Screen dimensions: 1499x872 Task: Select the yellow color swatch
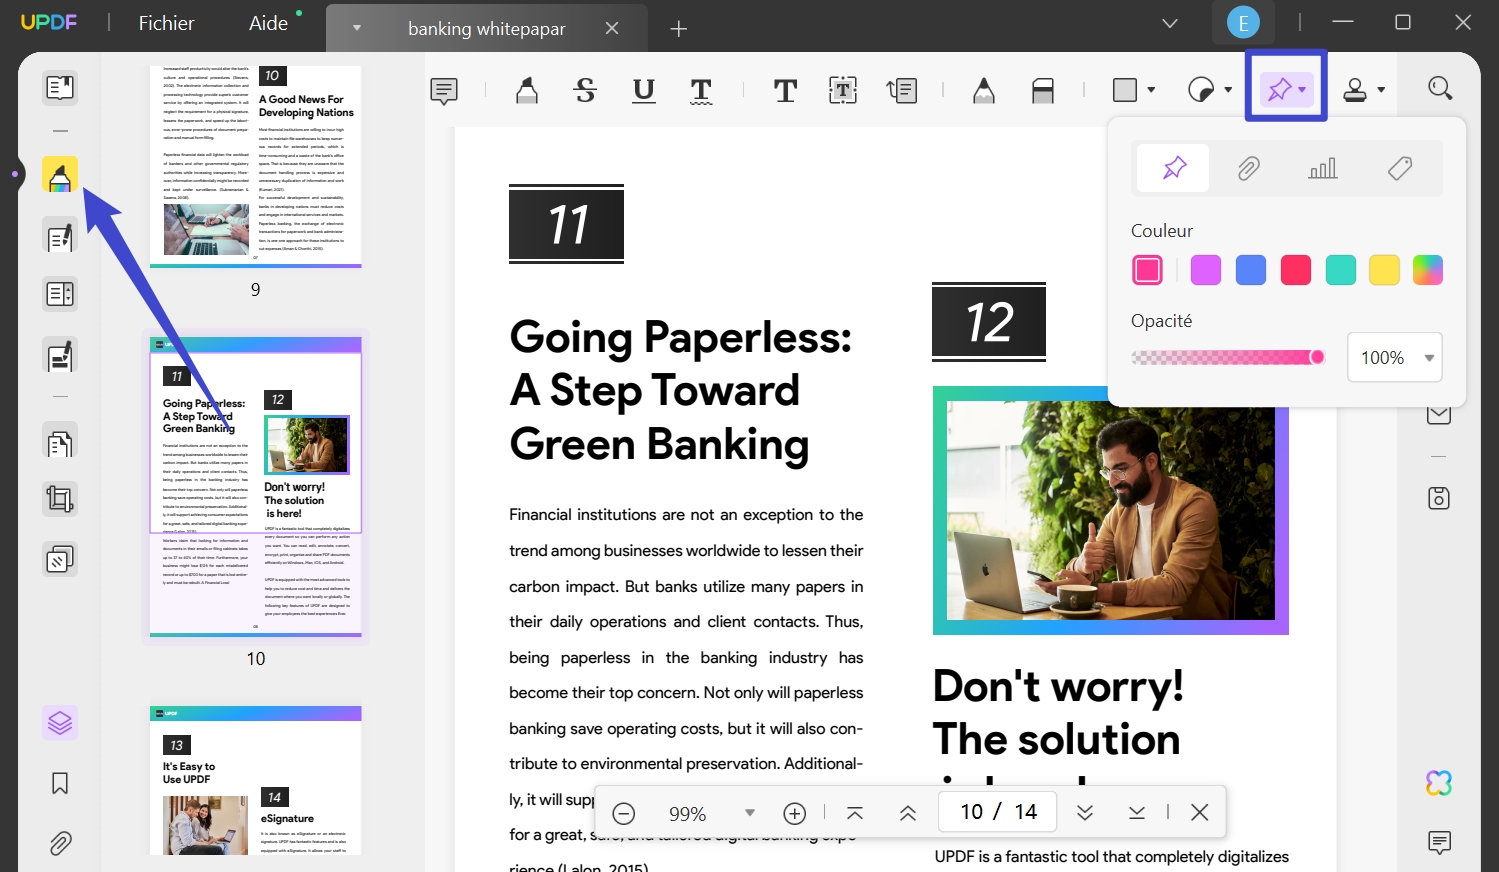point(1384,269)
